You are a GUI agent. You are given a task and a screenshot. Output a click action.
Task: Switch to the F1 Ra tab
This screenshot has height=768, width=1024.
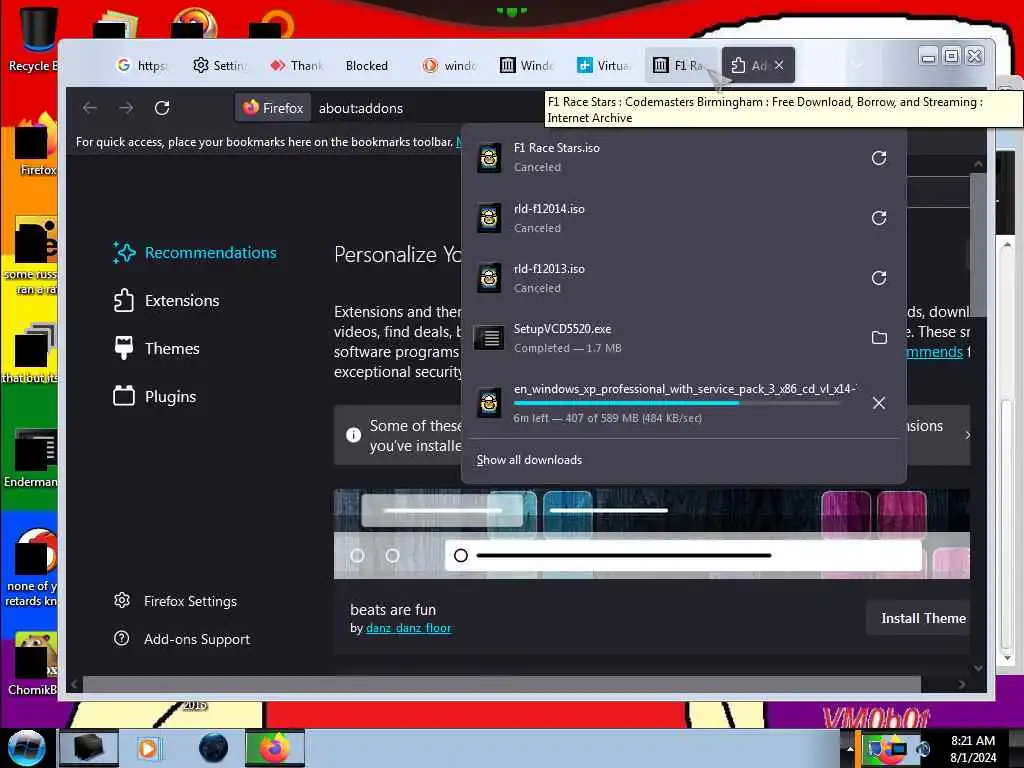click(x=679, y=65)
